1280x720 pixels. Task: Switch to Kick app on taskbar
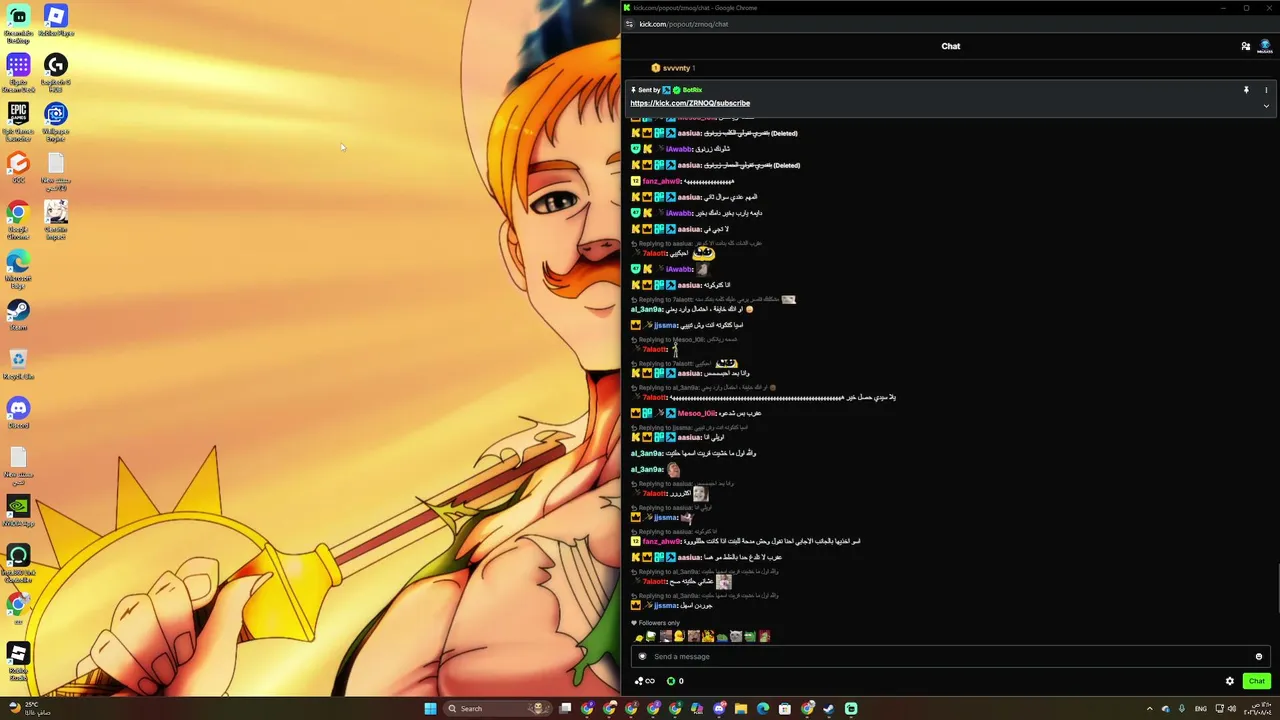pos(851,708)
